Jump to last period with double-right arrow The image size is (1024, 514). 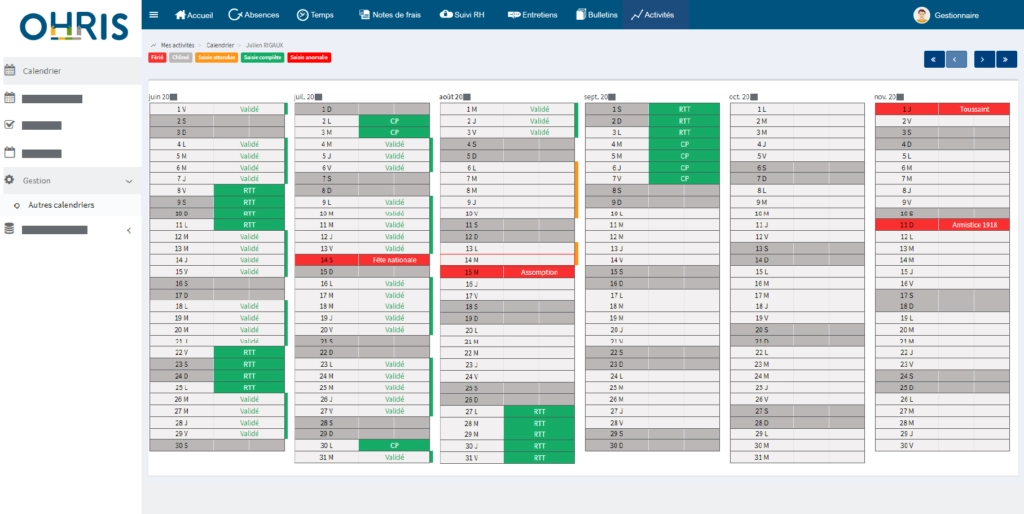1007,59
